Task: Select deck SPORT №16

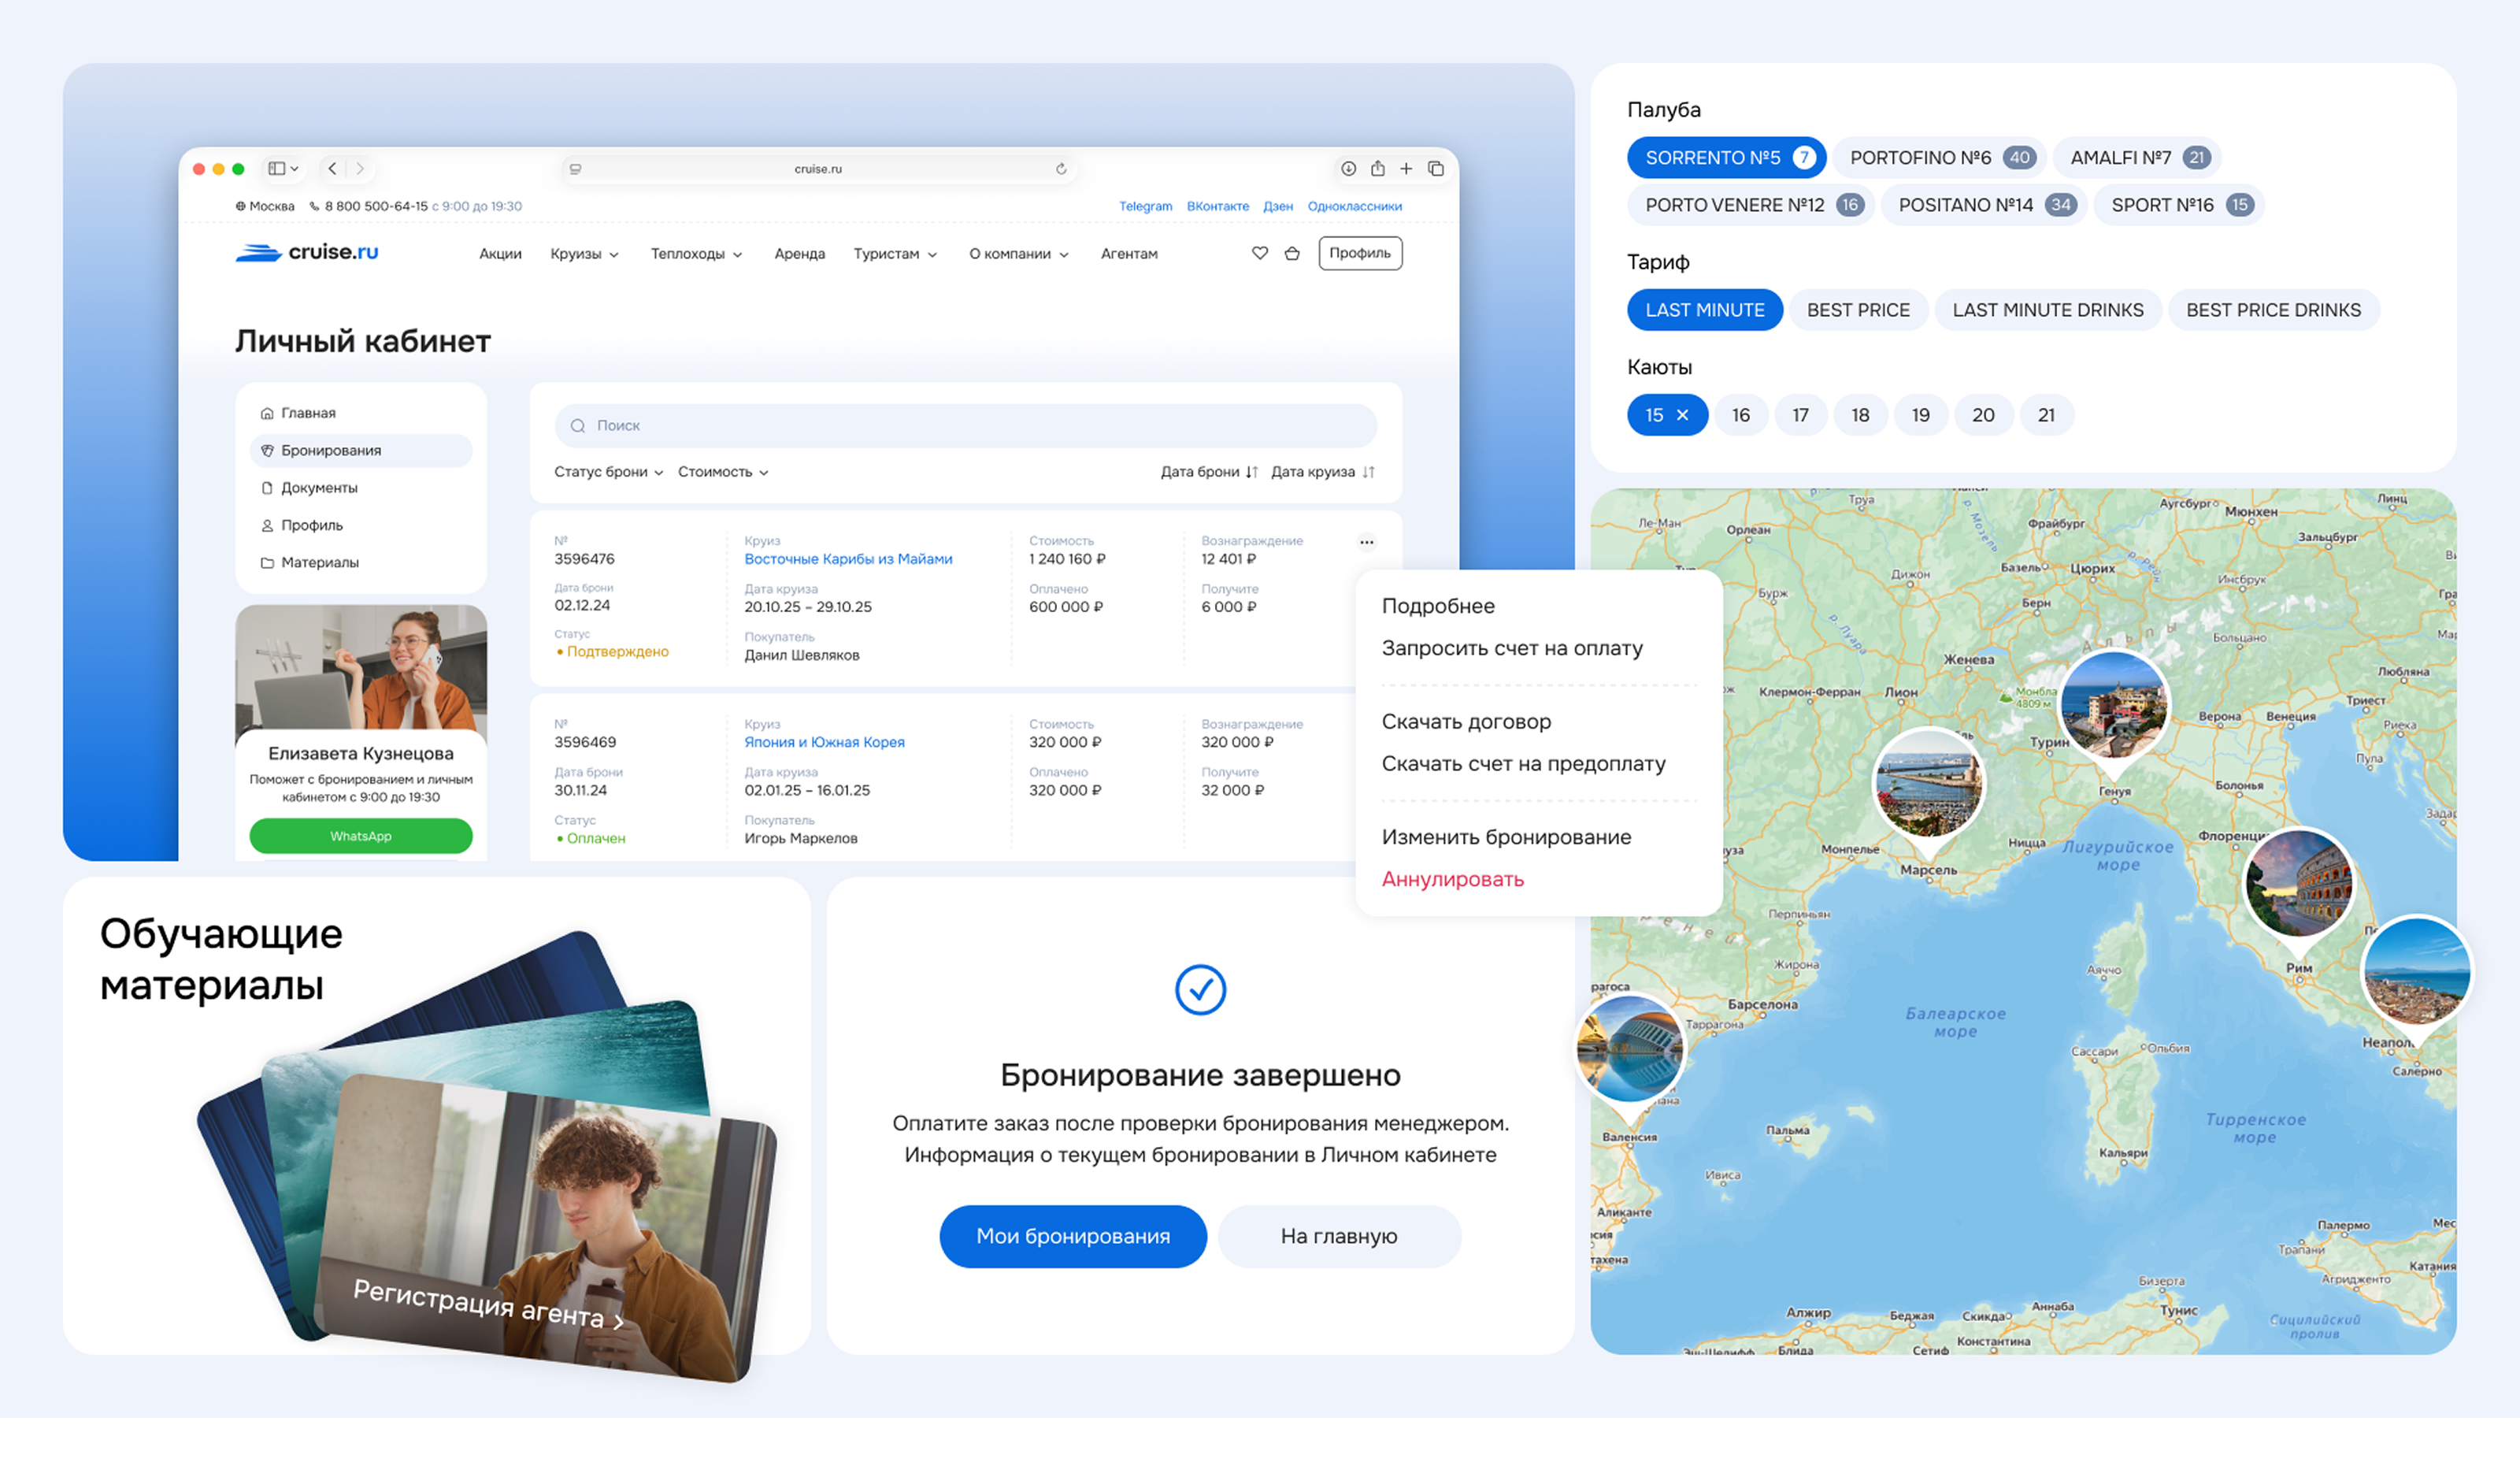Action: pyautogui.click(x=2179, y=205)
